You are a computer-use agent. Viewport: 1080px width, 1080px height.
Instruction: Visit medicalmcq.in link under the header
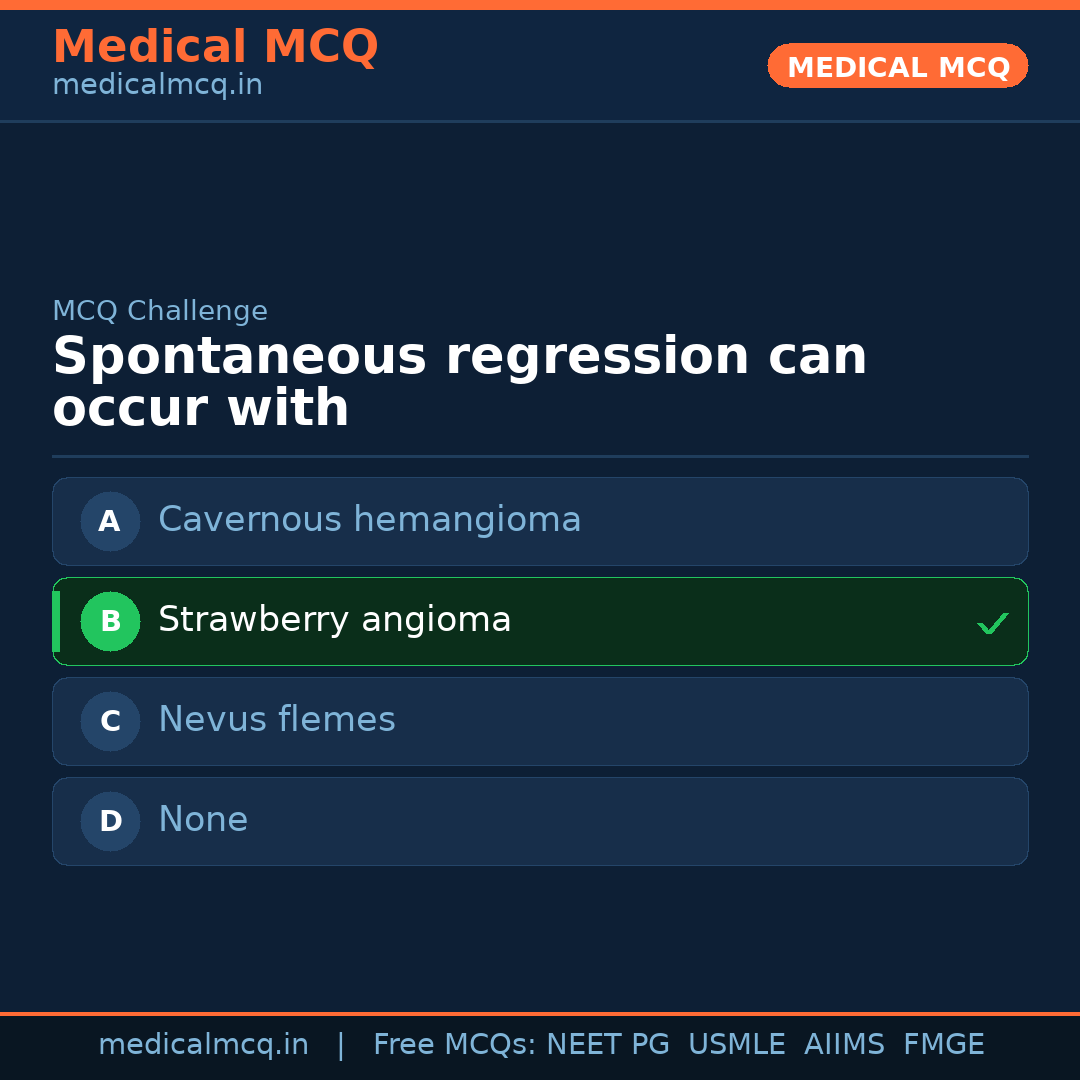click(x=157, y=85)
